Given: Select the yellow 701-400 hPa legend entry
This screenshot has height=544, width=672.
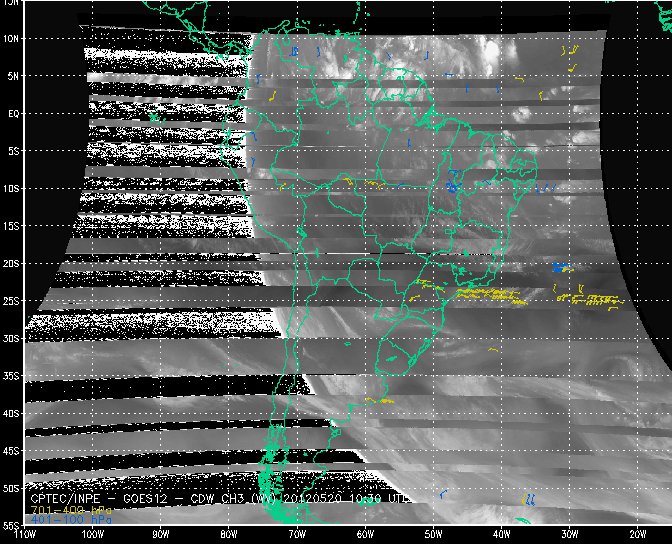Looking at the screenshot, I should tap(71, 510).
